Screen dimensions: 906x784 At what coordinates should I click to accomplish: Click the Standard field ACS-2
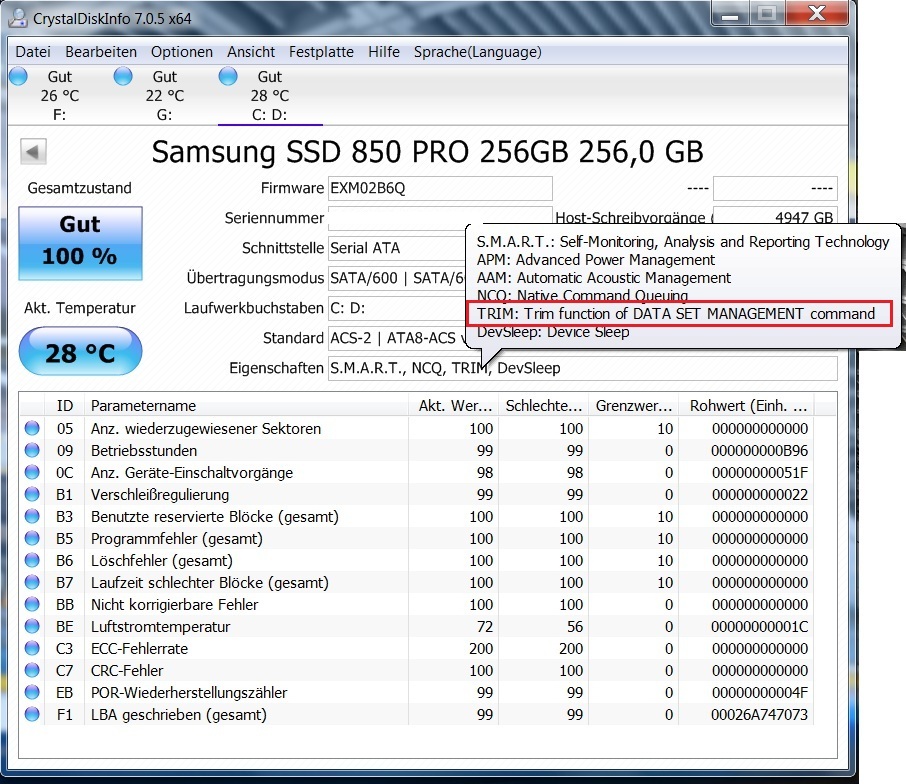(x=398, y=338)
